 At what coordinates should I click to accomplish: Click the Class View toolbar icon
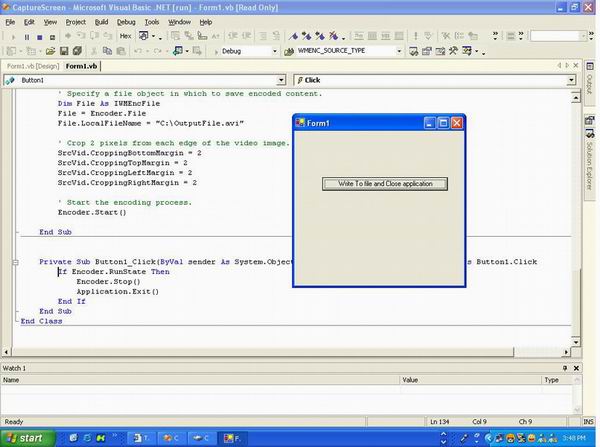[467, 51]
